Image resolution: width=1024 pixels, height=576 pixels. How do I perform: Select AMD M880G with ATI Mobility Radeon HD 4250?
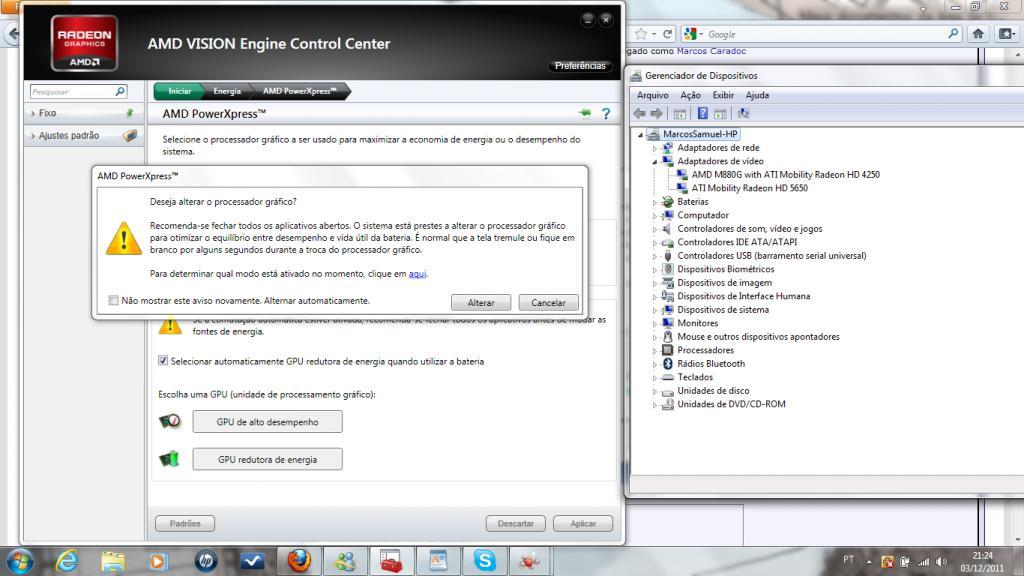[x=786, y=174]
